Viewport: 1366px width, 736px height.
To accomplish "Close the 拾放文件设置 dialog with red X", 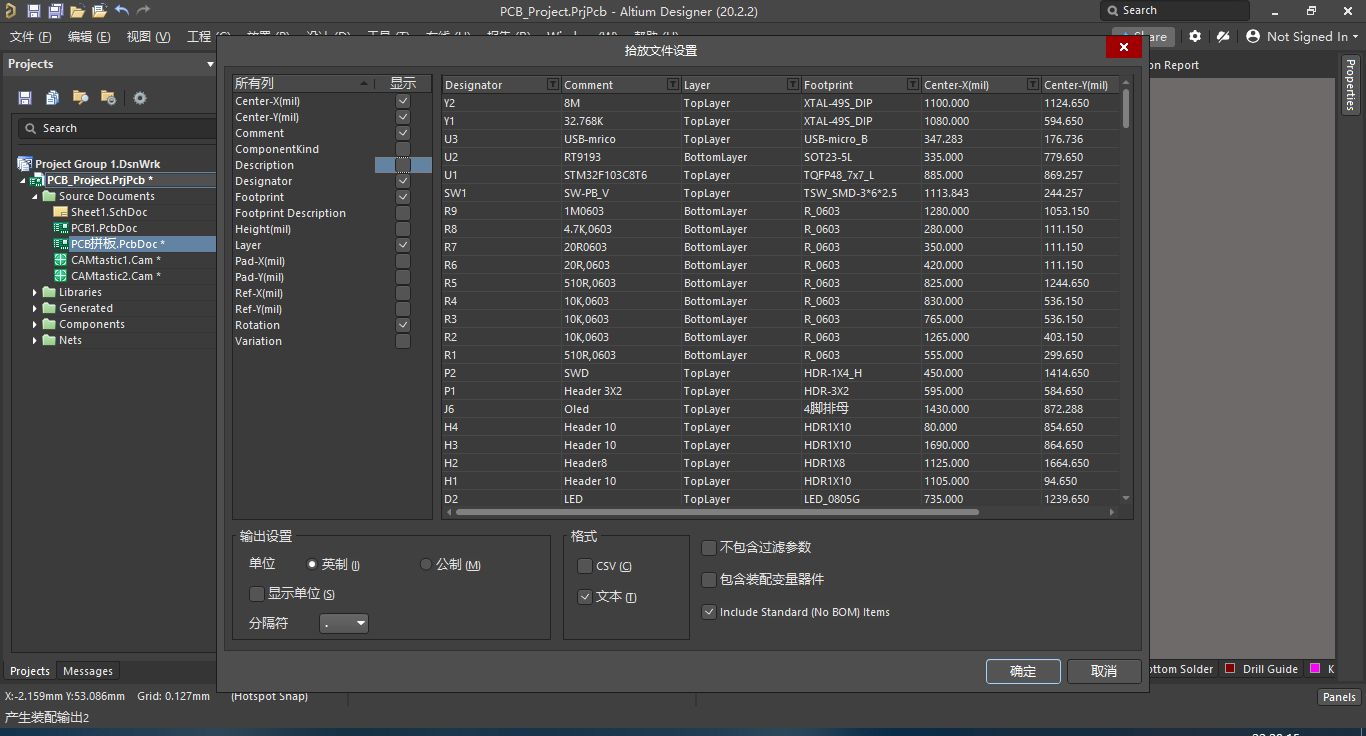I will pyautogui.click(x=1124, y=47).
